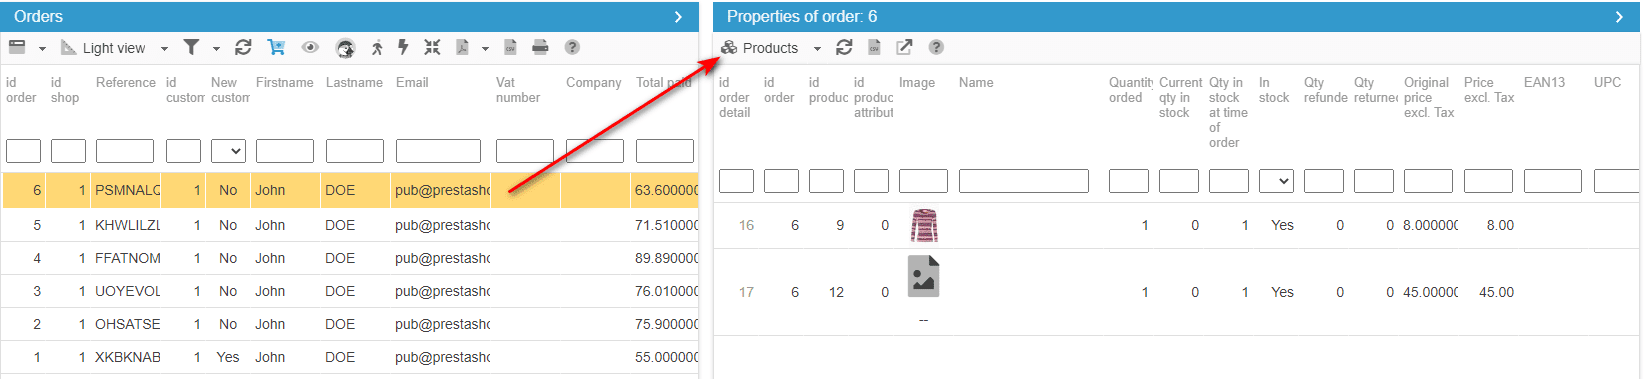This screenshot has height=379, width=1644.
Task: Click the striped sweater product thumbnail
Action: click(x=924, y=225)
